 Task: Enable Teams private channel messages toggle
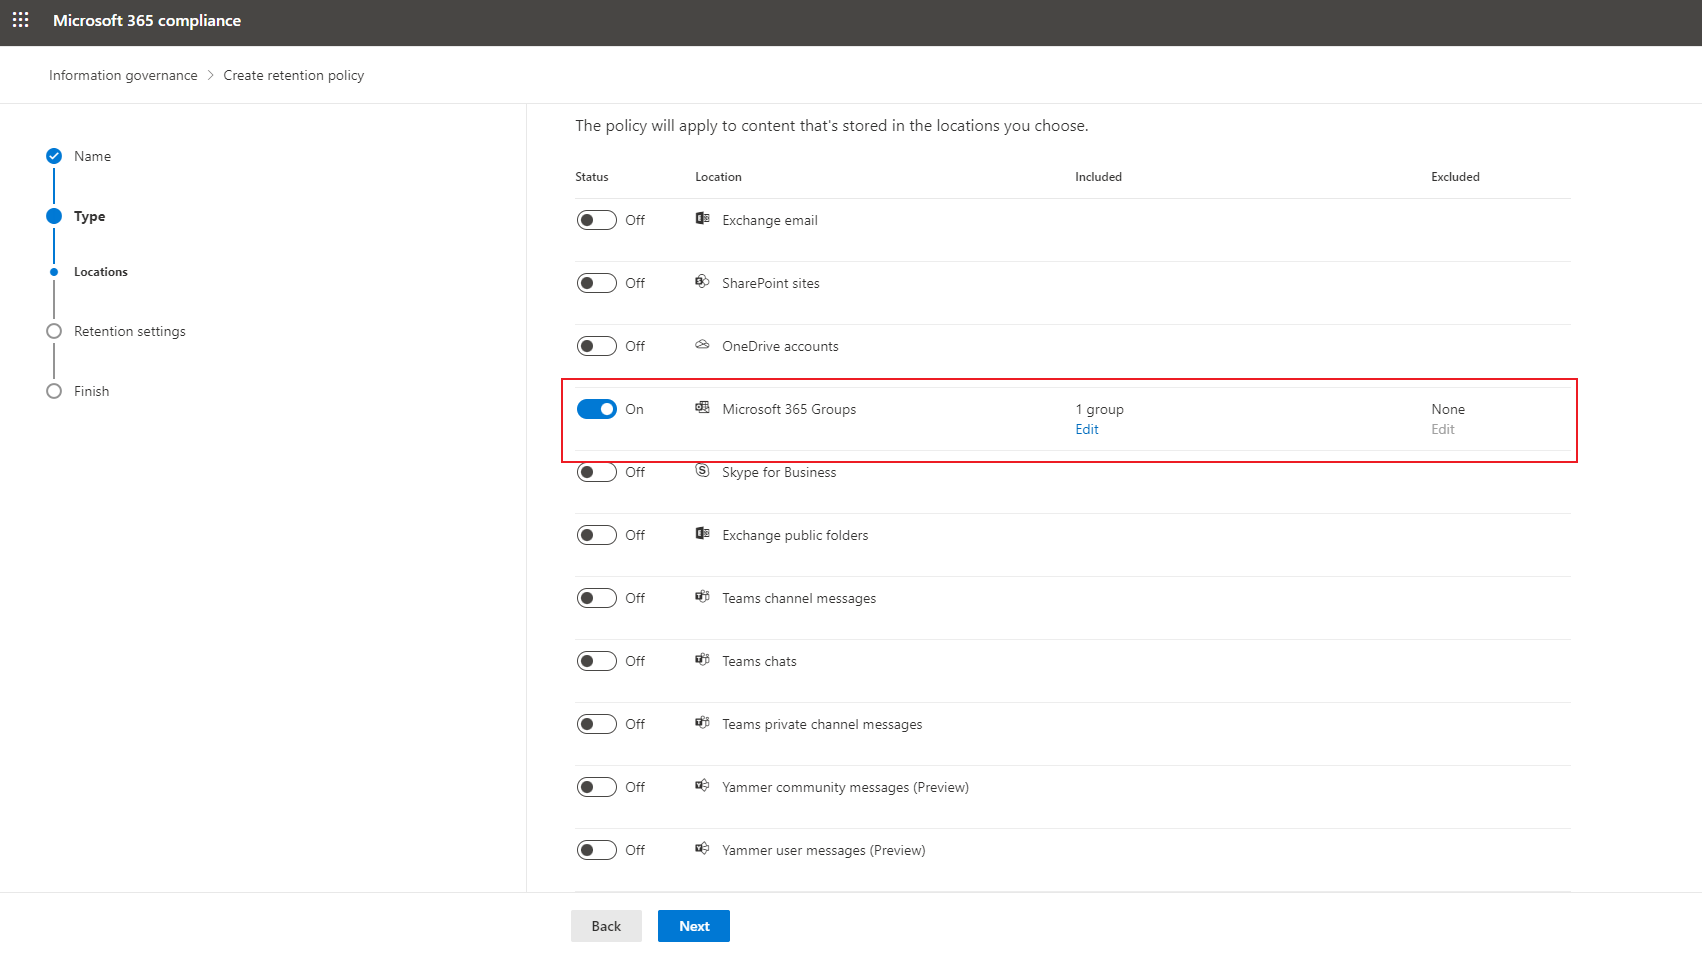tap(597, 724)
